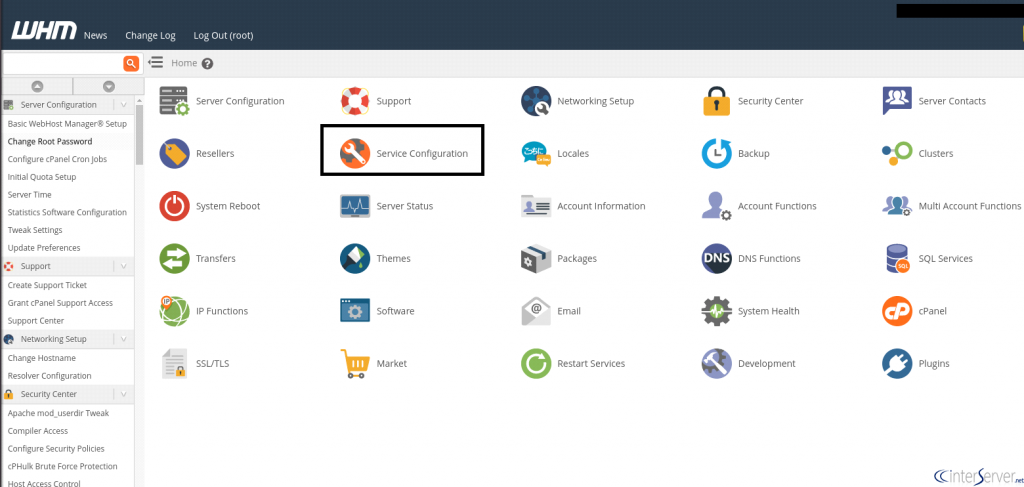Open the cPanel orange icon
This screenshot has width=1024, height=487.
click(897, 311)
